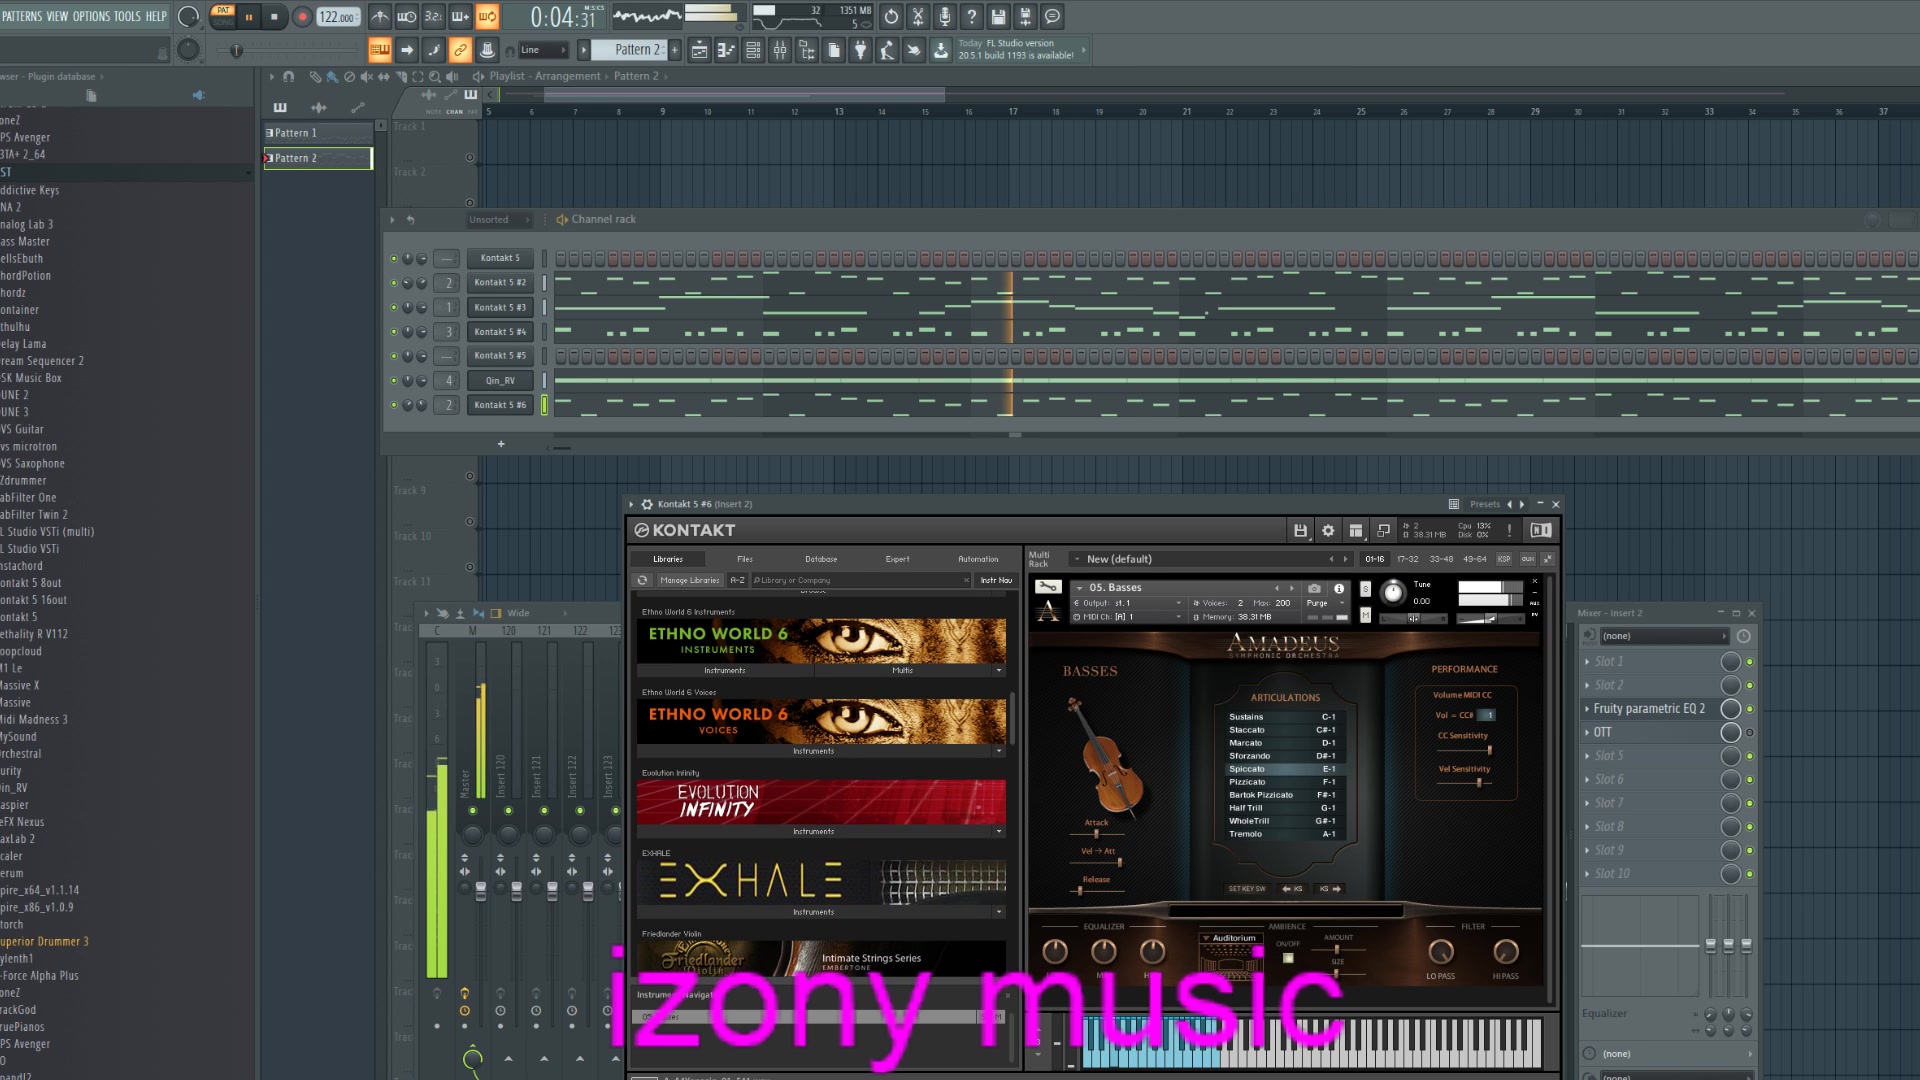Expand Manage Libraries dropdown in Kontakt
Image resolution: width=1920 pixels, height=1080 pixels.
pyautogui.click(x=688, y=580)
